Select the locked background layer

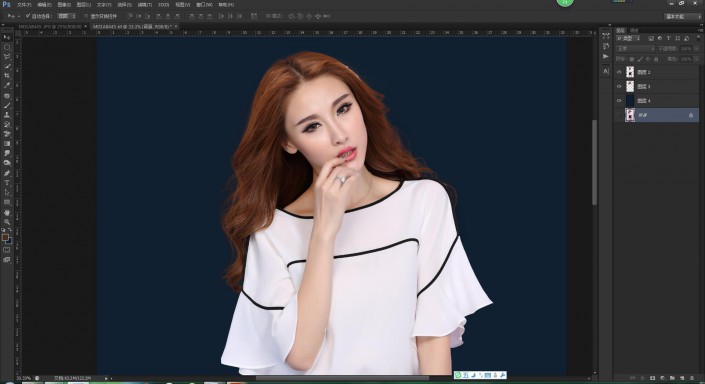[656, 115]
